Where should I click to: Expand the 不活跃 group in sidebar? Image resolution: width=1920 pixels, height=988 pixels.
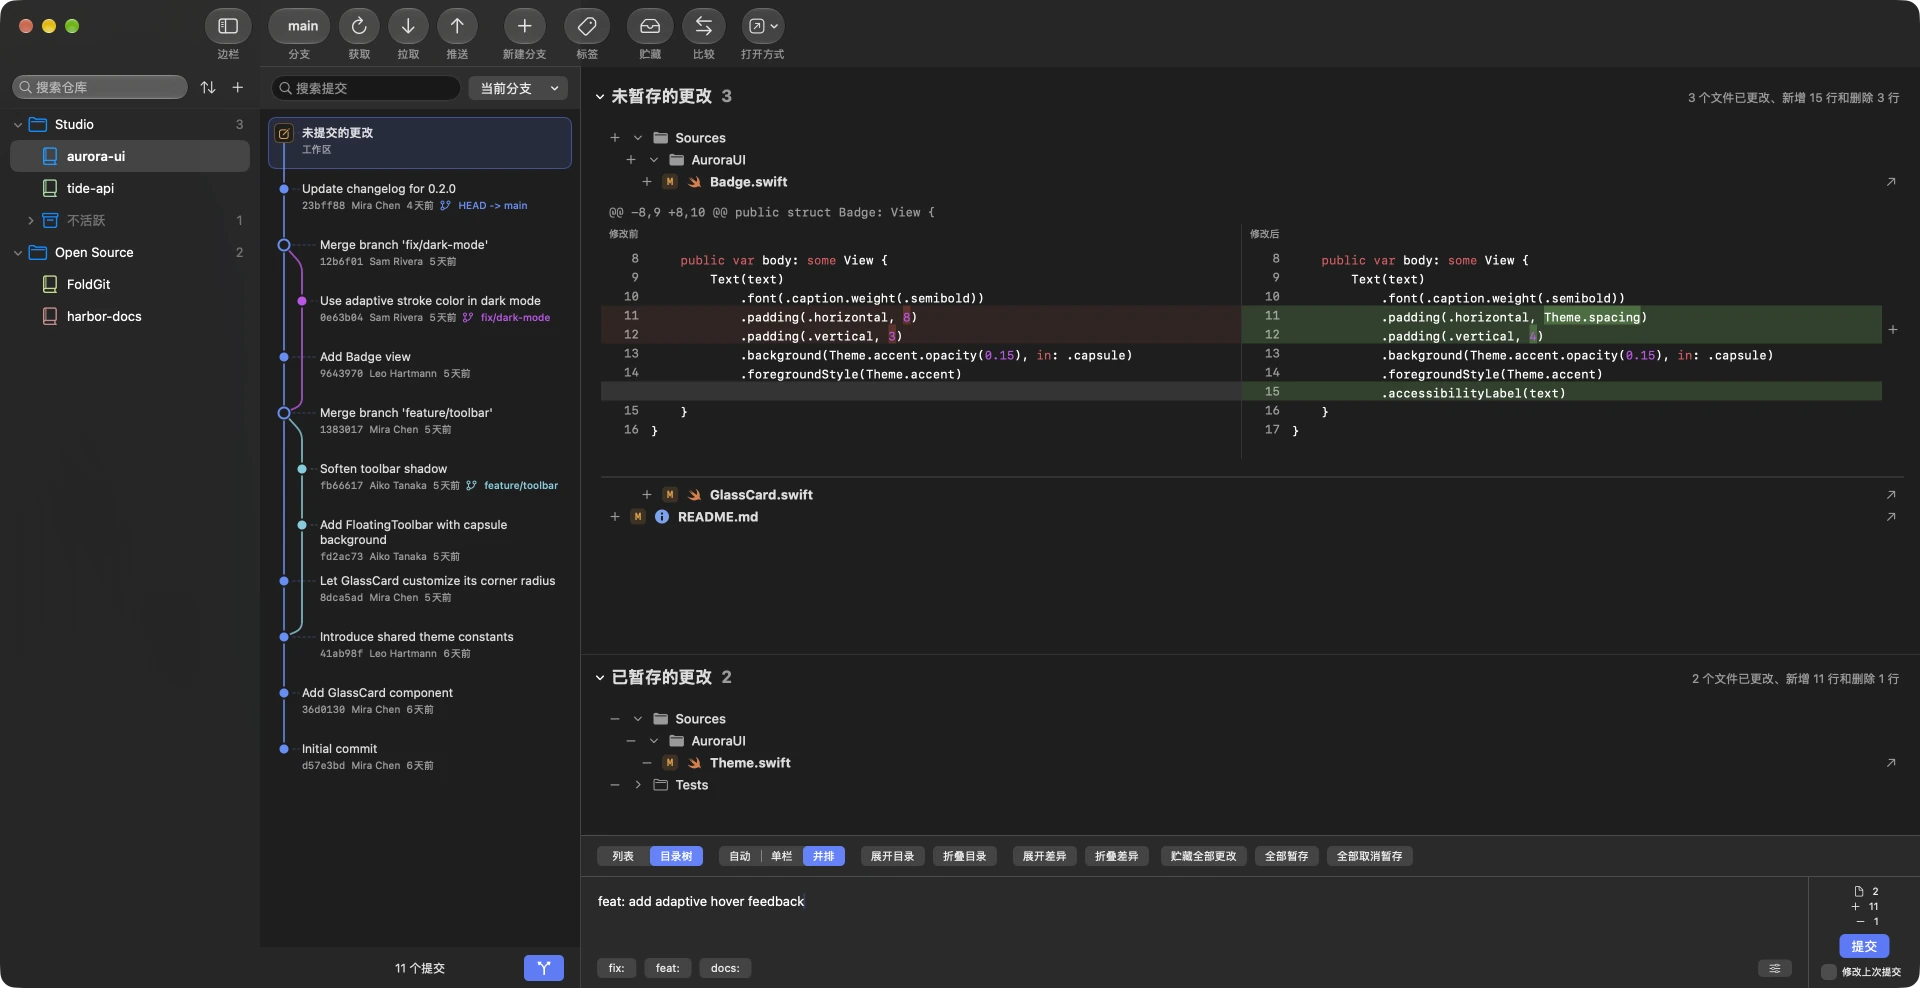coord(30,220)
